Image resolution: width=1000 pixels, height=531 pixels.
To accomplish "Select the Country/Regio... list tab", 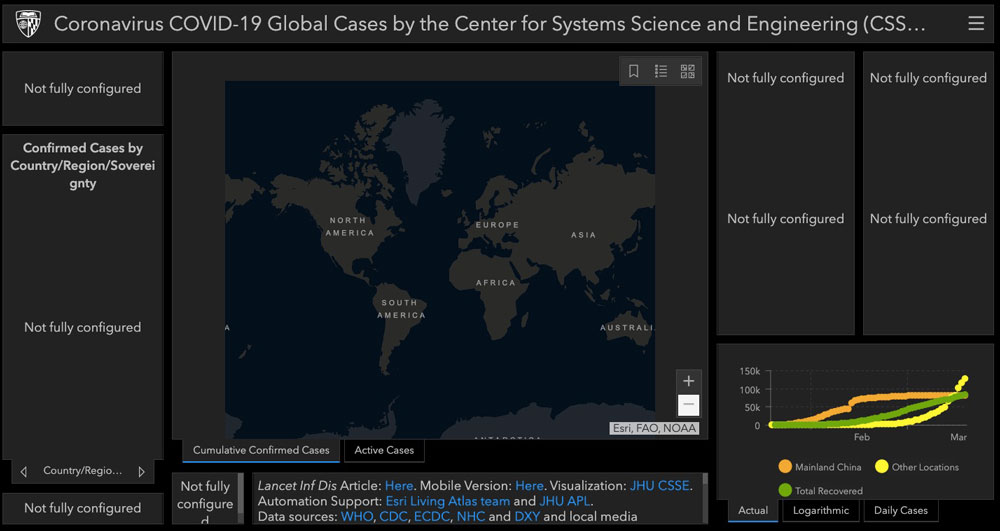I will pos(82,470).
